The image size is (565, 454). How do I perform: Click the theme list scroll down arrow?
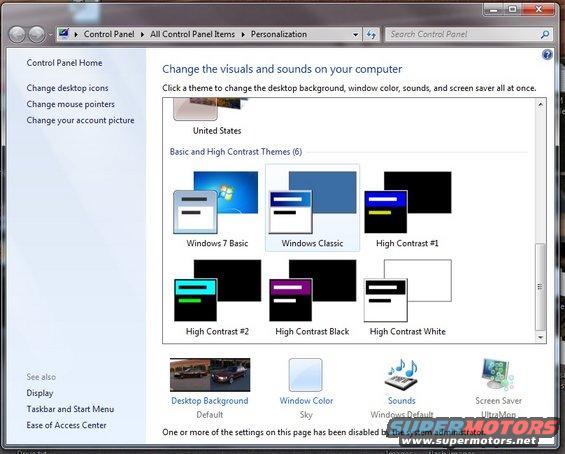540,337
